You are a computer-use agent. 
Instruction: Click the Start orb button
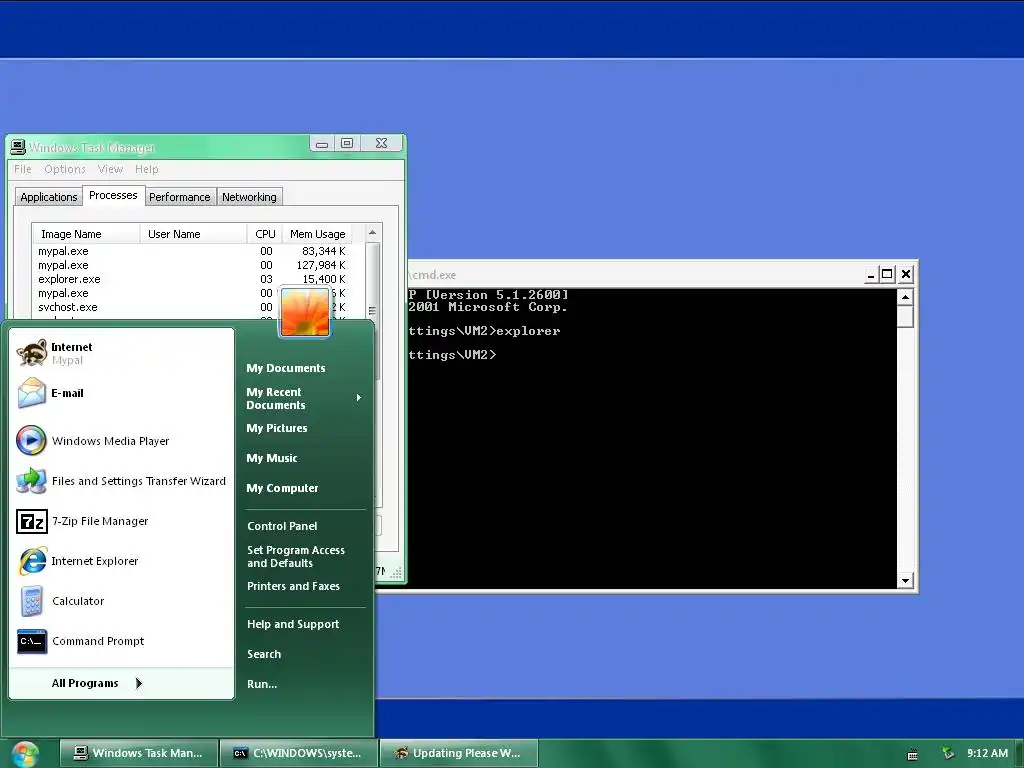25,754
